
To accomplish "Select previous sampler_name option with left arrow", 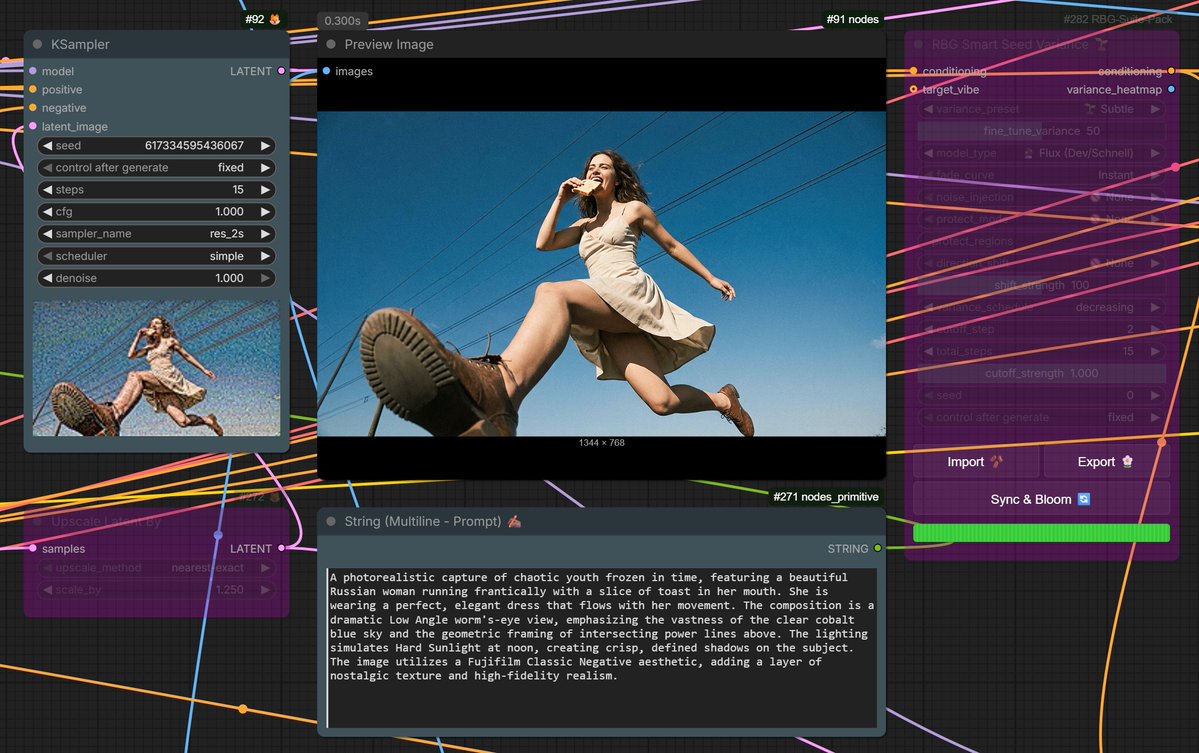I will 47,234.
